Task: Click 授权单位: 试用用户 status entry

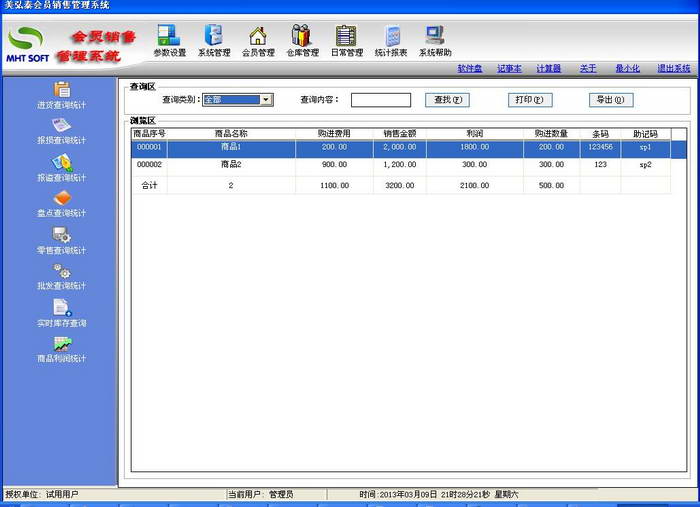Action: [42, 495]
